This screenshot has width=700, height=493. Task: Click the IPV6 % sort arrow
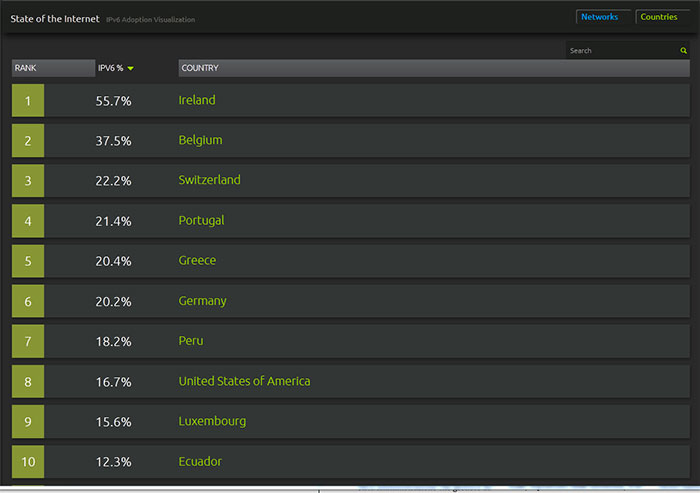coord(130,68)
